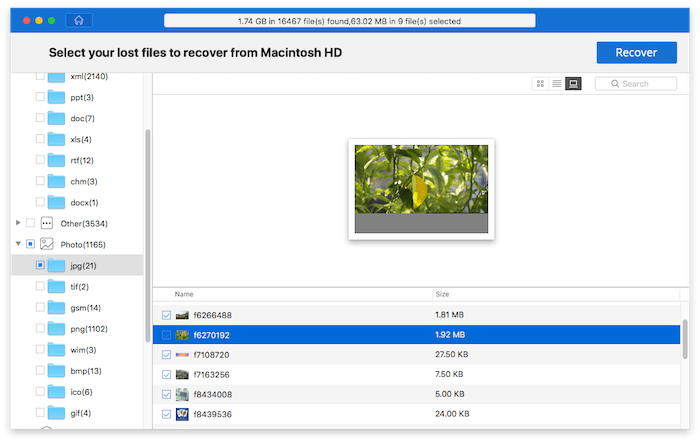Click the Recover button
The height and width of the screenshot is (442, 700).
(637, 53)
